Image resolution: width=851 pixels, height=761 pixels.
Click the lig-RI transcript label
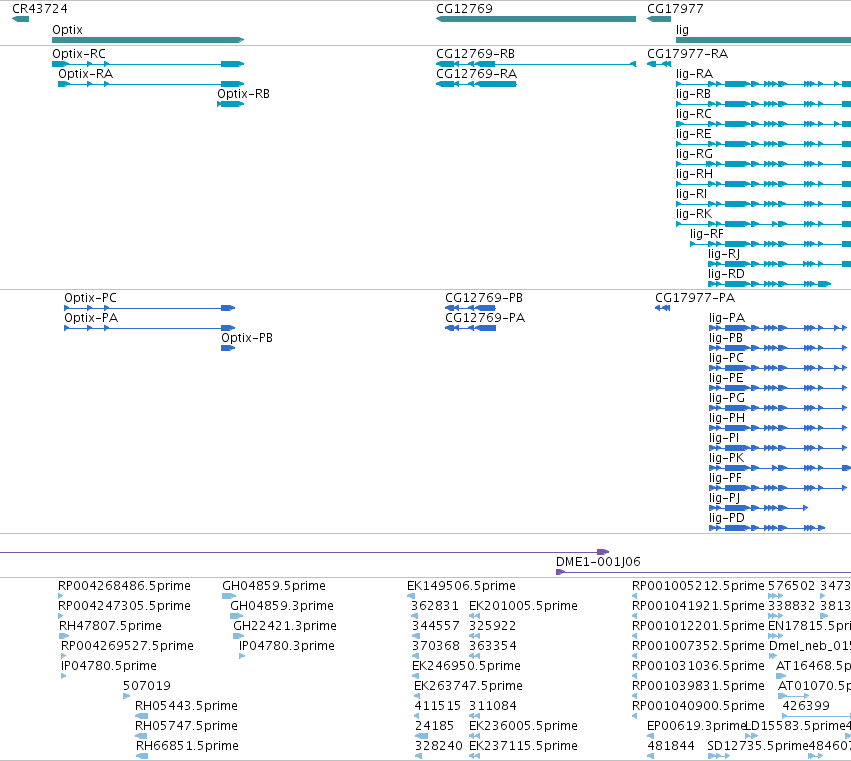(691, 194)
